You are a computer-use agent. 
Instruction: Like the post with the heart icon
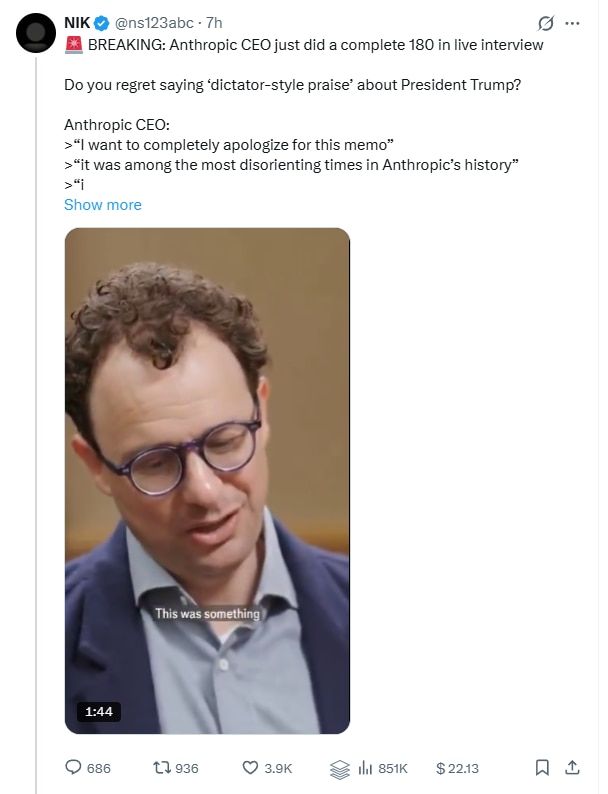[x=250, y=768]
